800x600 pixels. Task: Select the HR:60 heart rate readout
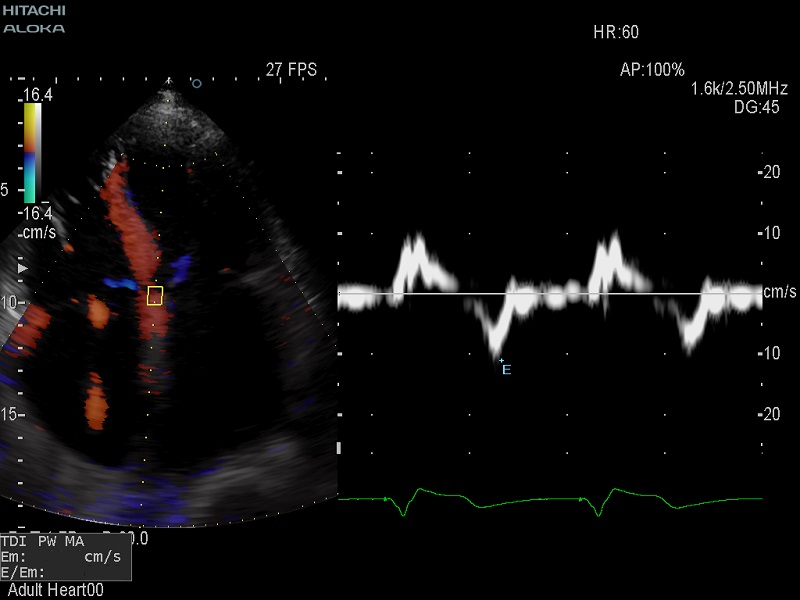pyautogui.click(x=616, y=32)
